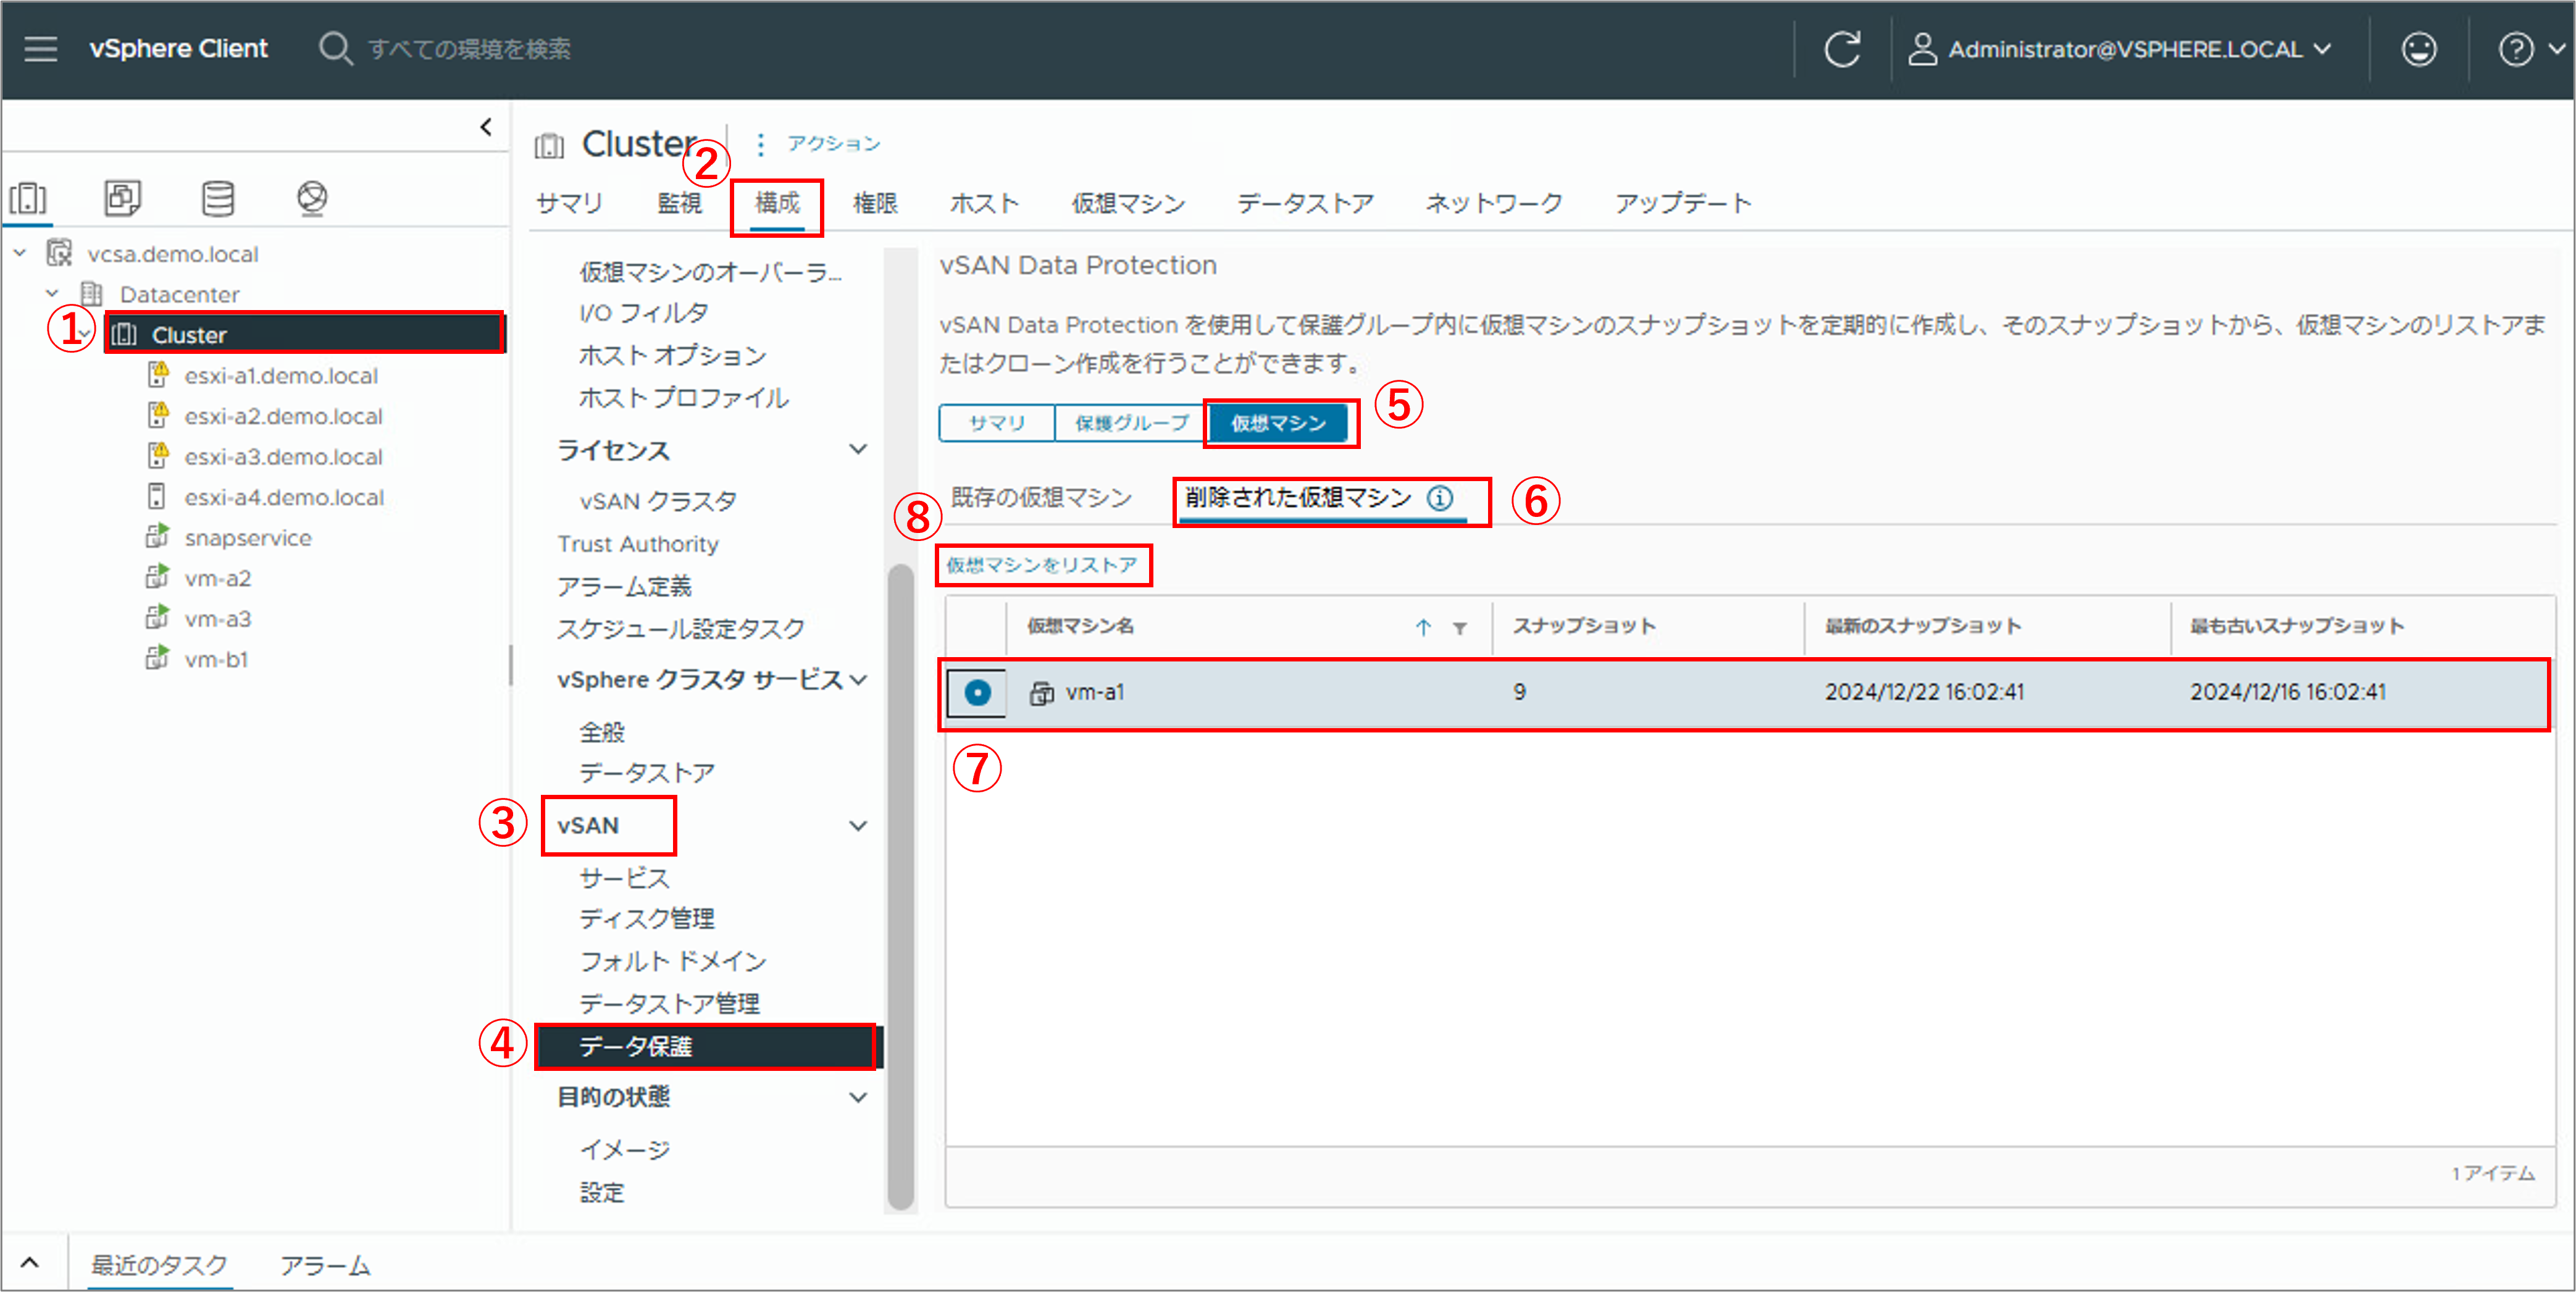Image resolution: width=2576 pixels, height=1292 pixels.
Task: Collapse the Datacenter tree node
Action: (x=52, y=294)
